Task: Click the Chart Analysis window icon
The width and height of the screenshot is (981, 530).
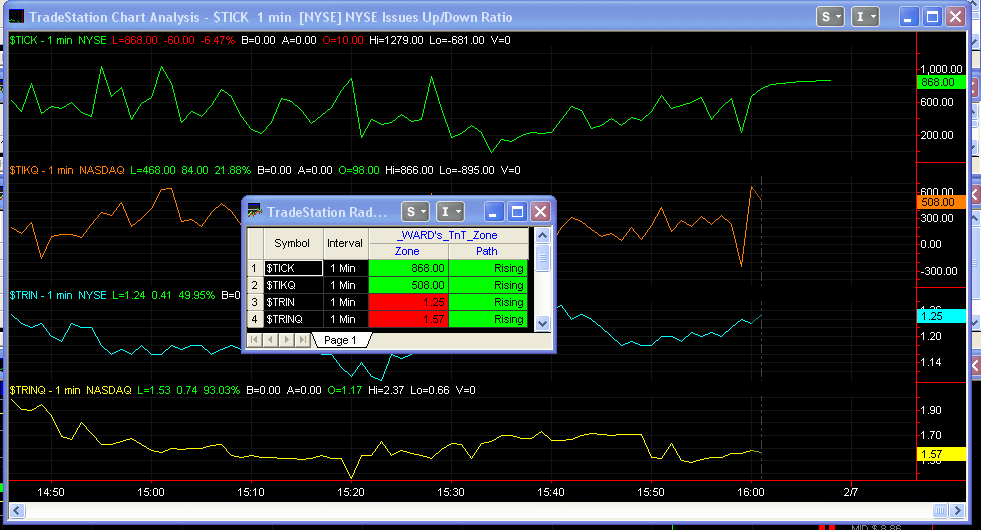Action: coord(17,17)
